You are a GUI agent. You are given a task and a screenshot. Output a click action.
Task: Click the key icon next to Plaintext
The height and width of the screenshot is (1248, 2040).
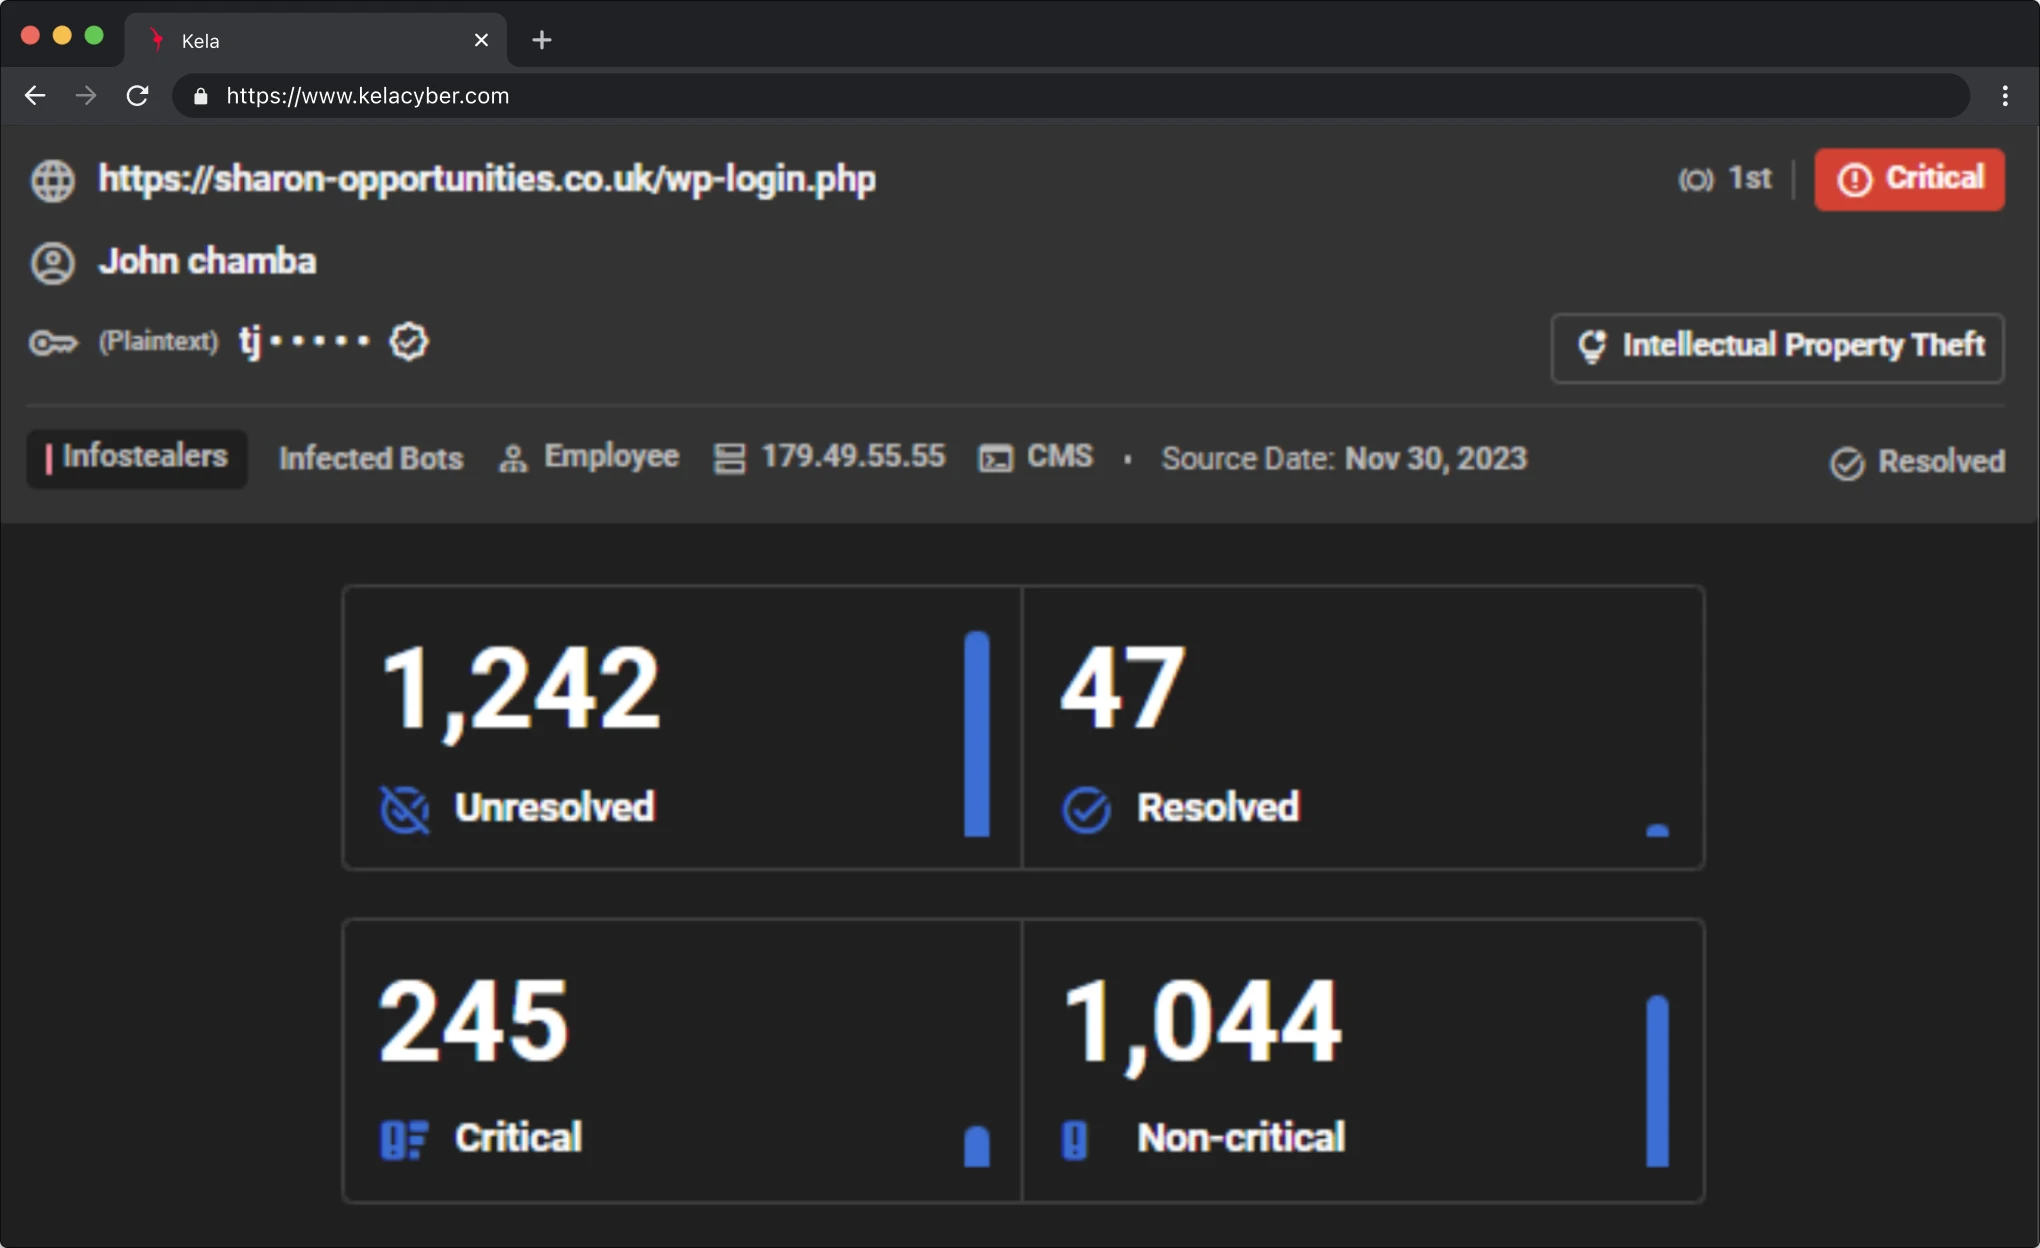(53, 343)
